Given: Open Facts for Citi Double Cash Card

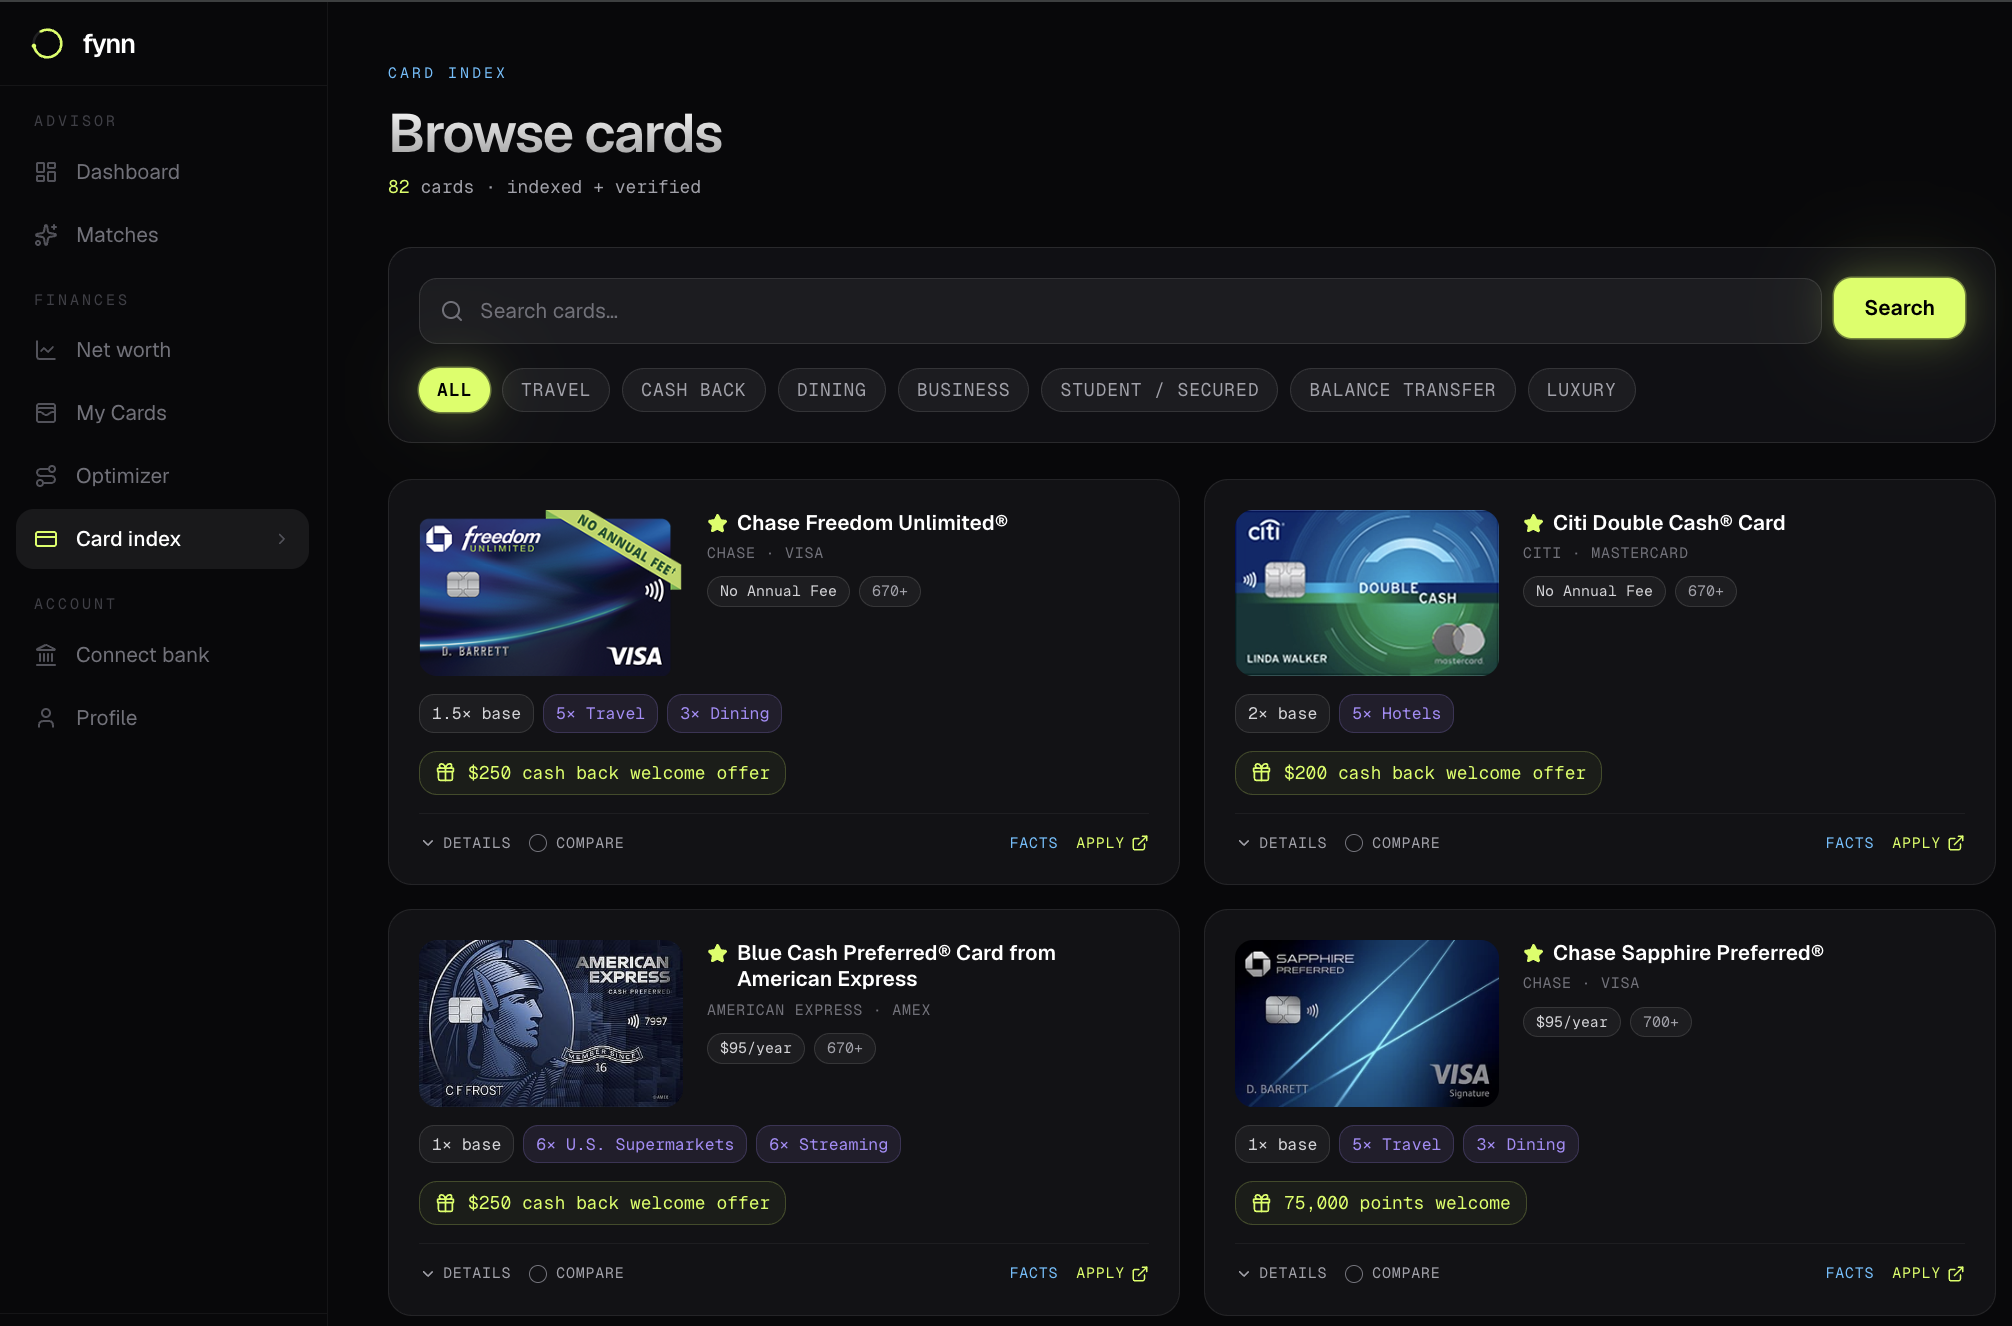Looking at the screenshot, I should [1849, 843].
